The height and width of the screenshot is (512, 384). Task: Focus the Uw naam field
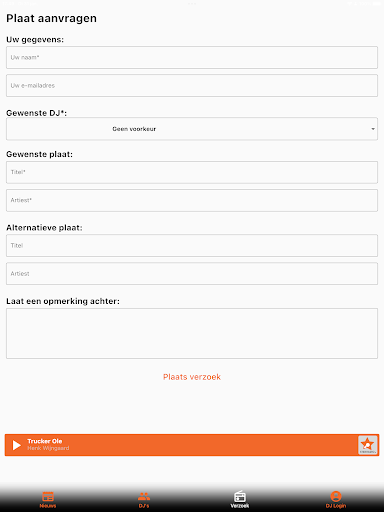(192, 58)
